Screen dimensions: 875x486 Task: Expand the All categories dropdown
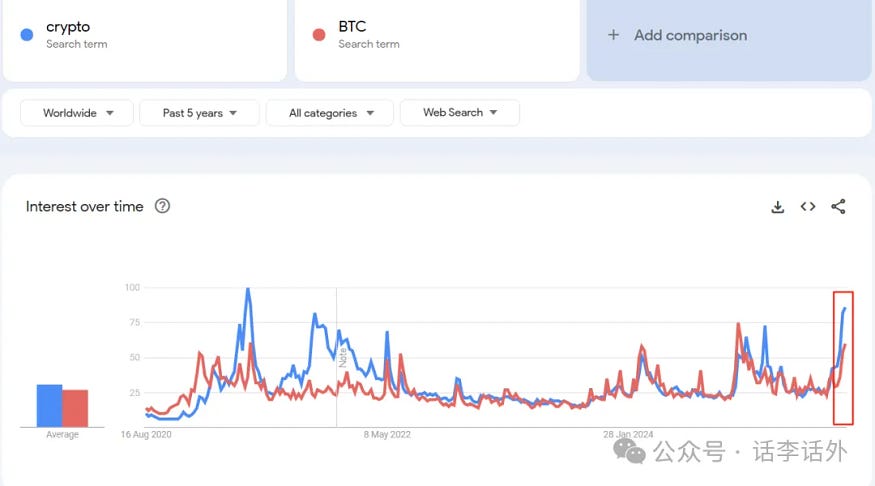tap(330, 113)
